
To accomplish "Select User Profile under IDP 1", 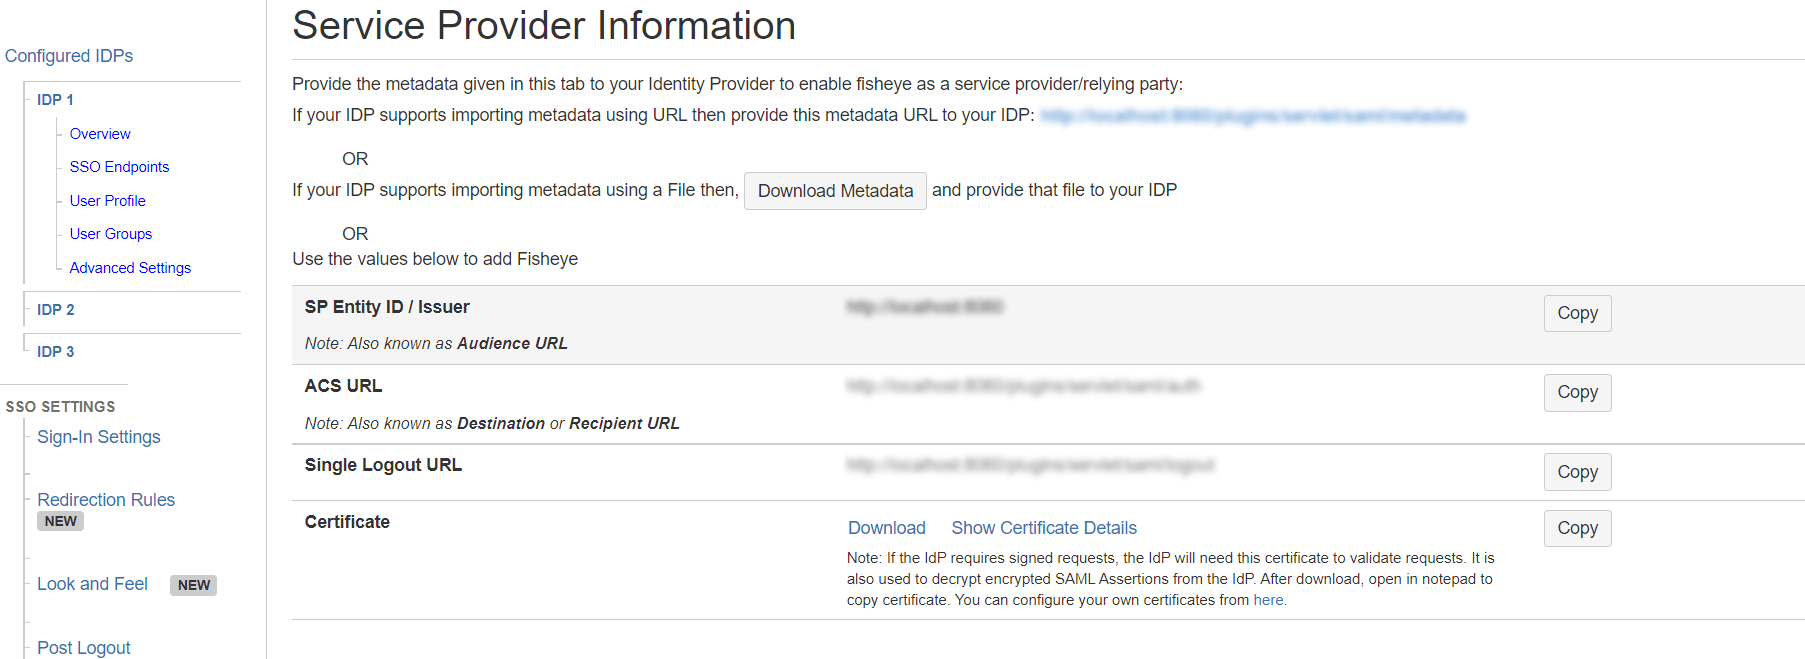I will [x=107, y=201].
